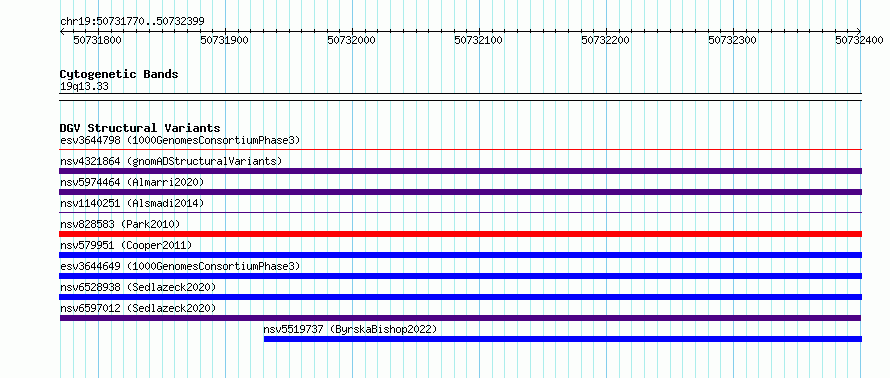The height and width of the screenshot is (378, 890).
Task: Click the 19q13.33 cytogenetic band label
Action: coord(84,87)
